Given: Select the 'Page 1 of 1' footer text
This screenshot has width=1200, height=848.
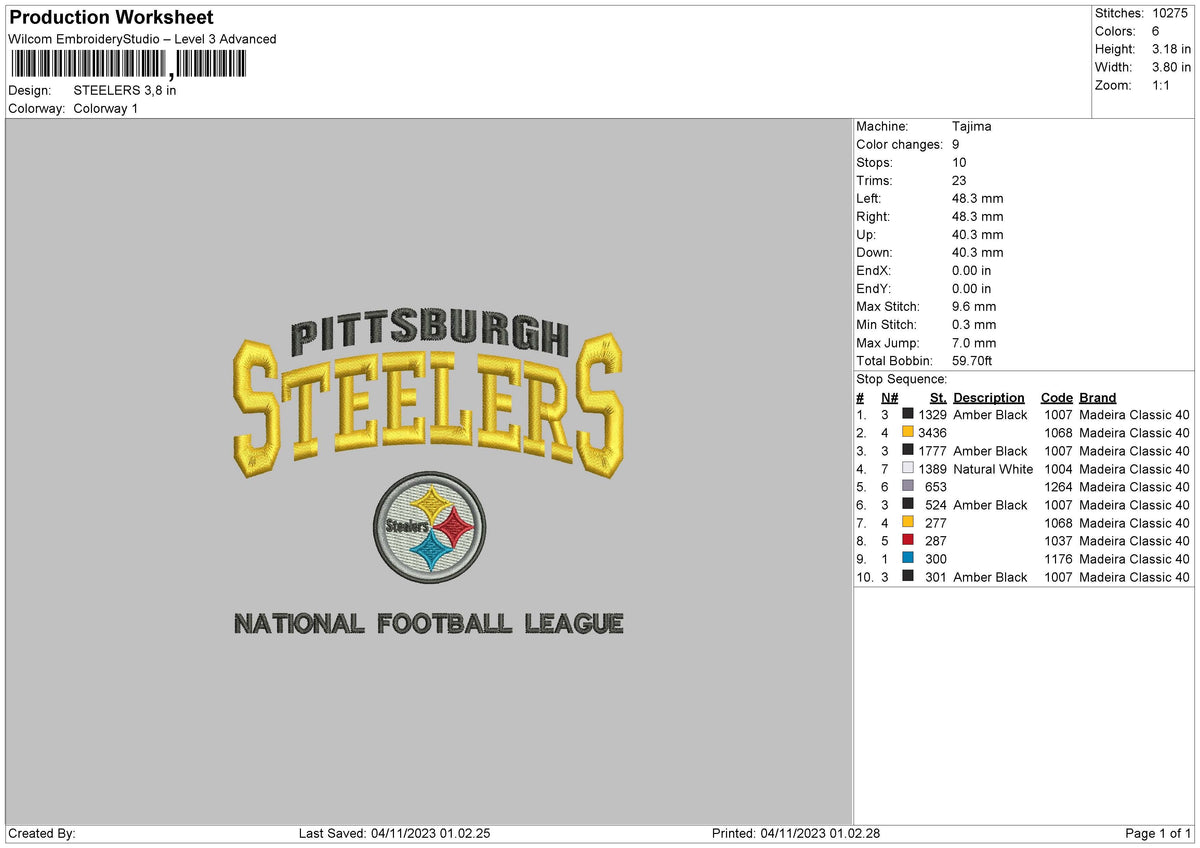Looking at the screenshot, I should pyautogui.click(x=1158, y=833).
